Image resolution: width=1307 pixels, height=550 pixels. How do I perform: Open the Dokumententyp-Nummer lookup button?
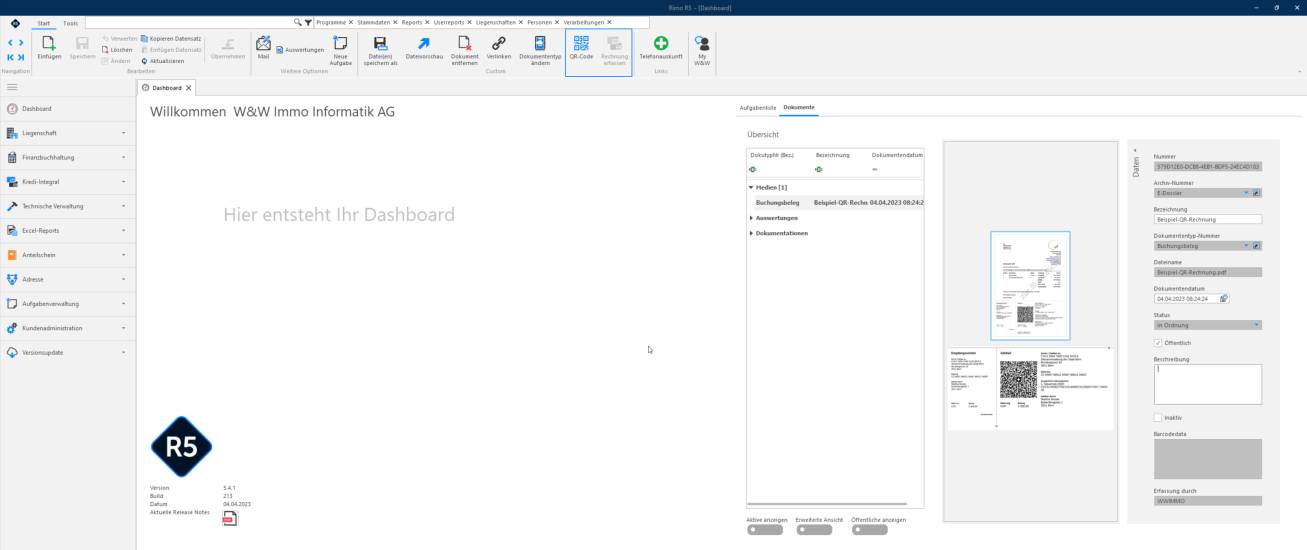point(1257,245)
